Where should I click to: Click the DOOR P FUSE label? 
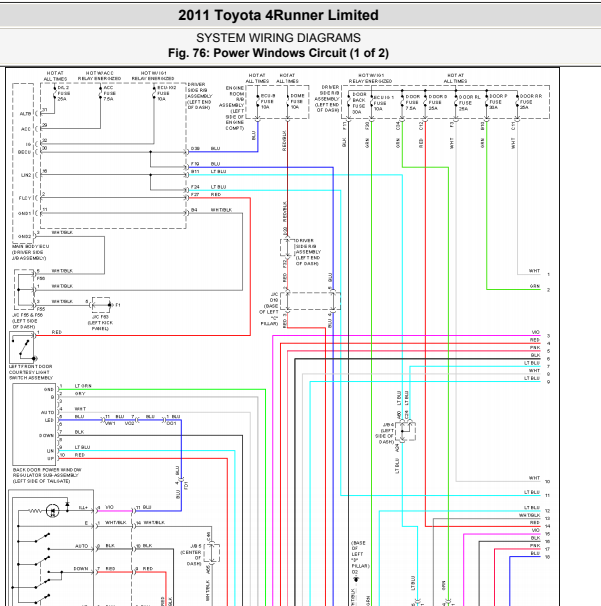(498, 101)
